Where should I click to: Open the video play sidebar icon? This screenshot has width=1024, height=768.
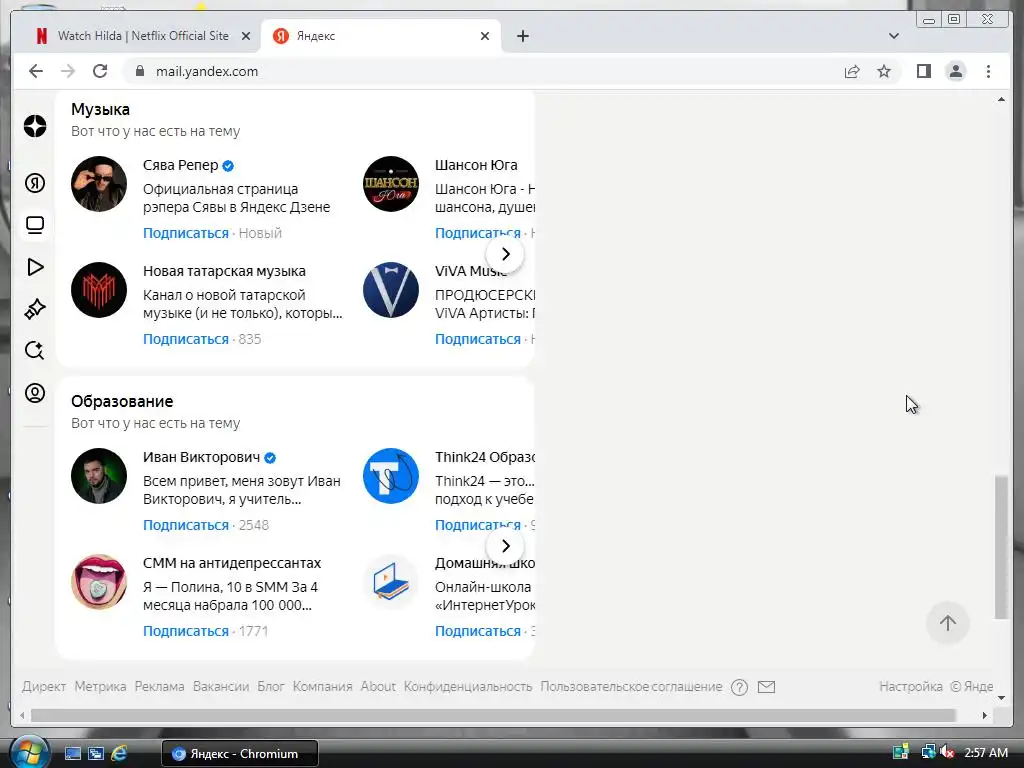pyautogui.click(x=35, y=267)
